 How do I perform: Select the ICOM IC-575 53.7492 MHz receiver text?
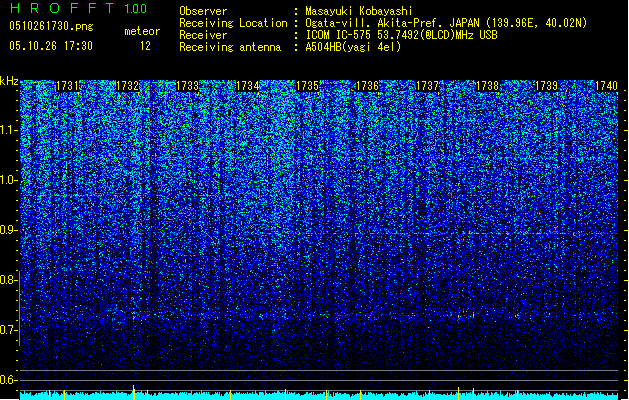coord(402,35)
